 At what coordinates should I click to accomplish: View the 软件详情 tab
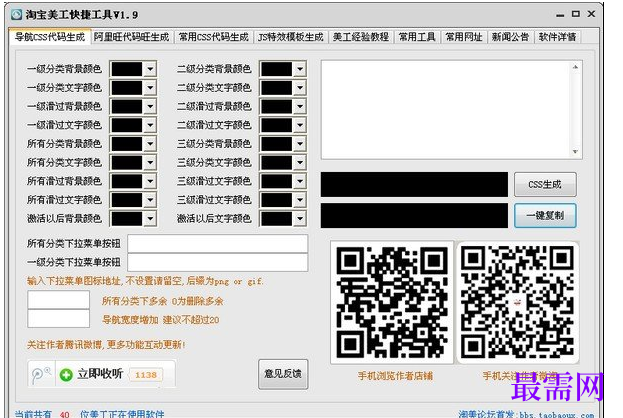(x=557, y=37)
